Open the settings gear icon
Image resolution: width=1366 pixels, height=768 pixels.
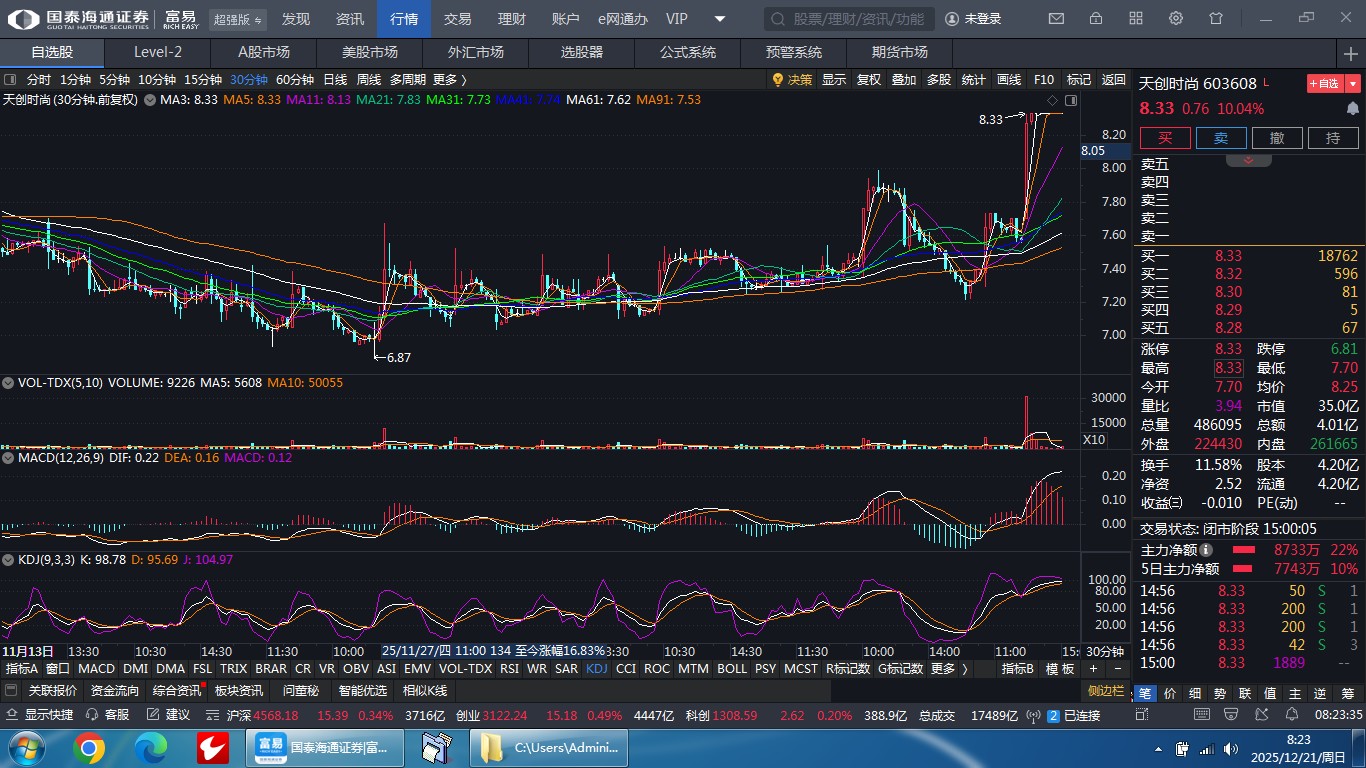(x=1176, y=19)
